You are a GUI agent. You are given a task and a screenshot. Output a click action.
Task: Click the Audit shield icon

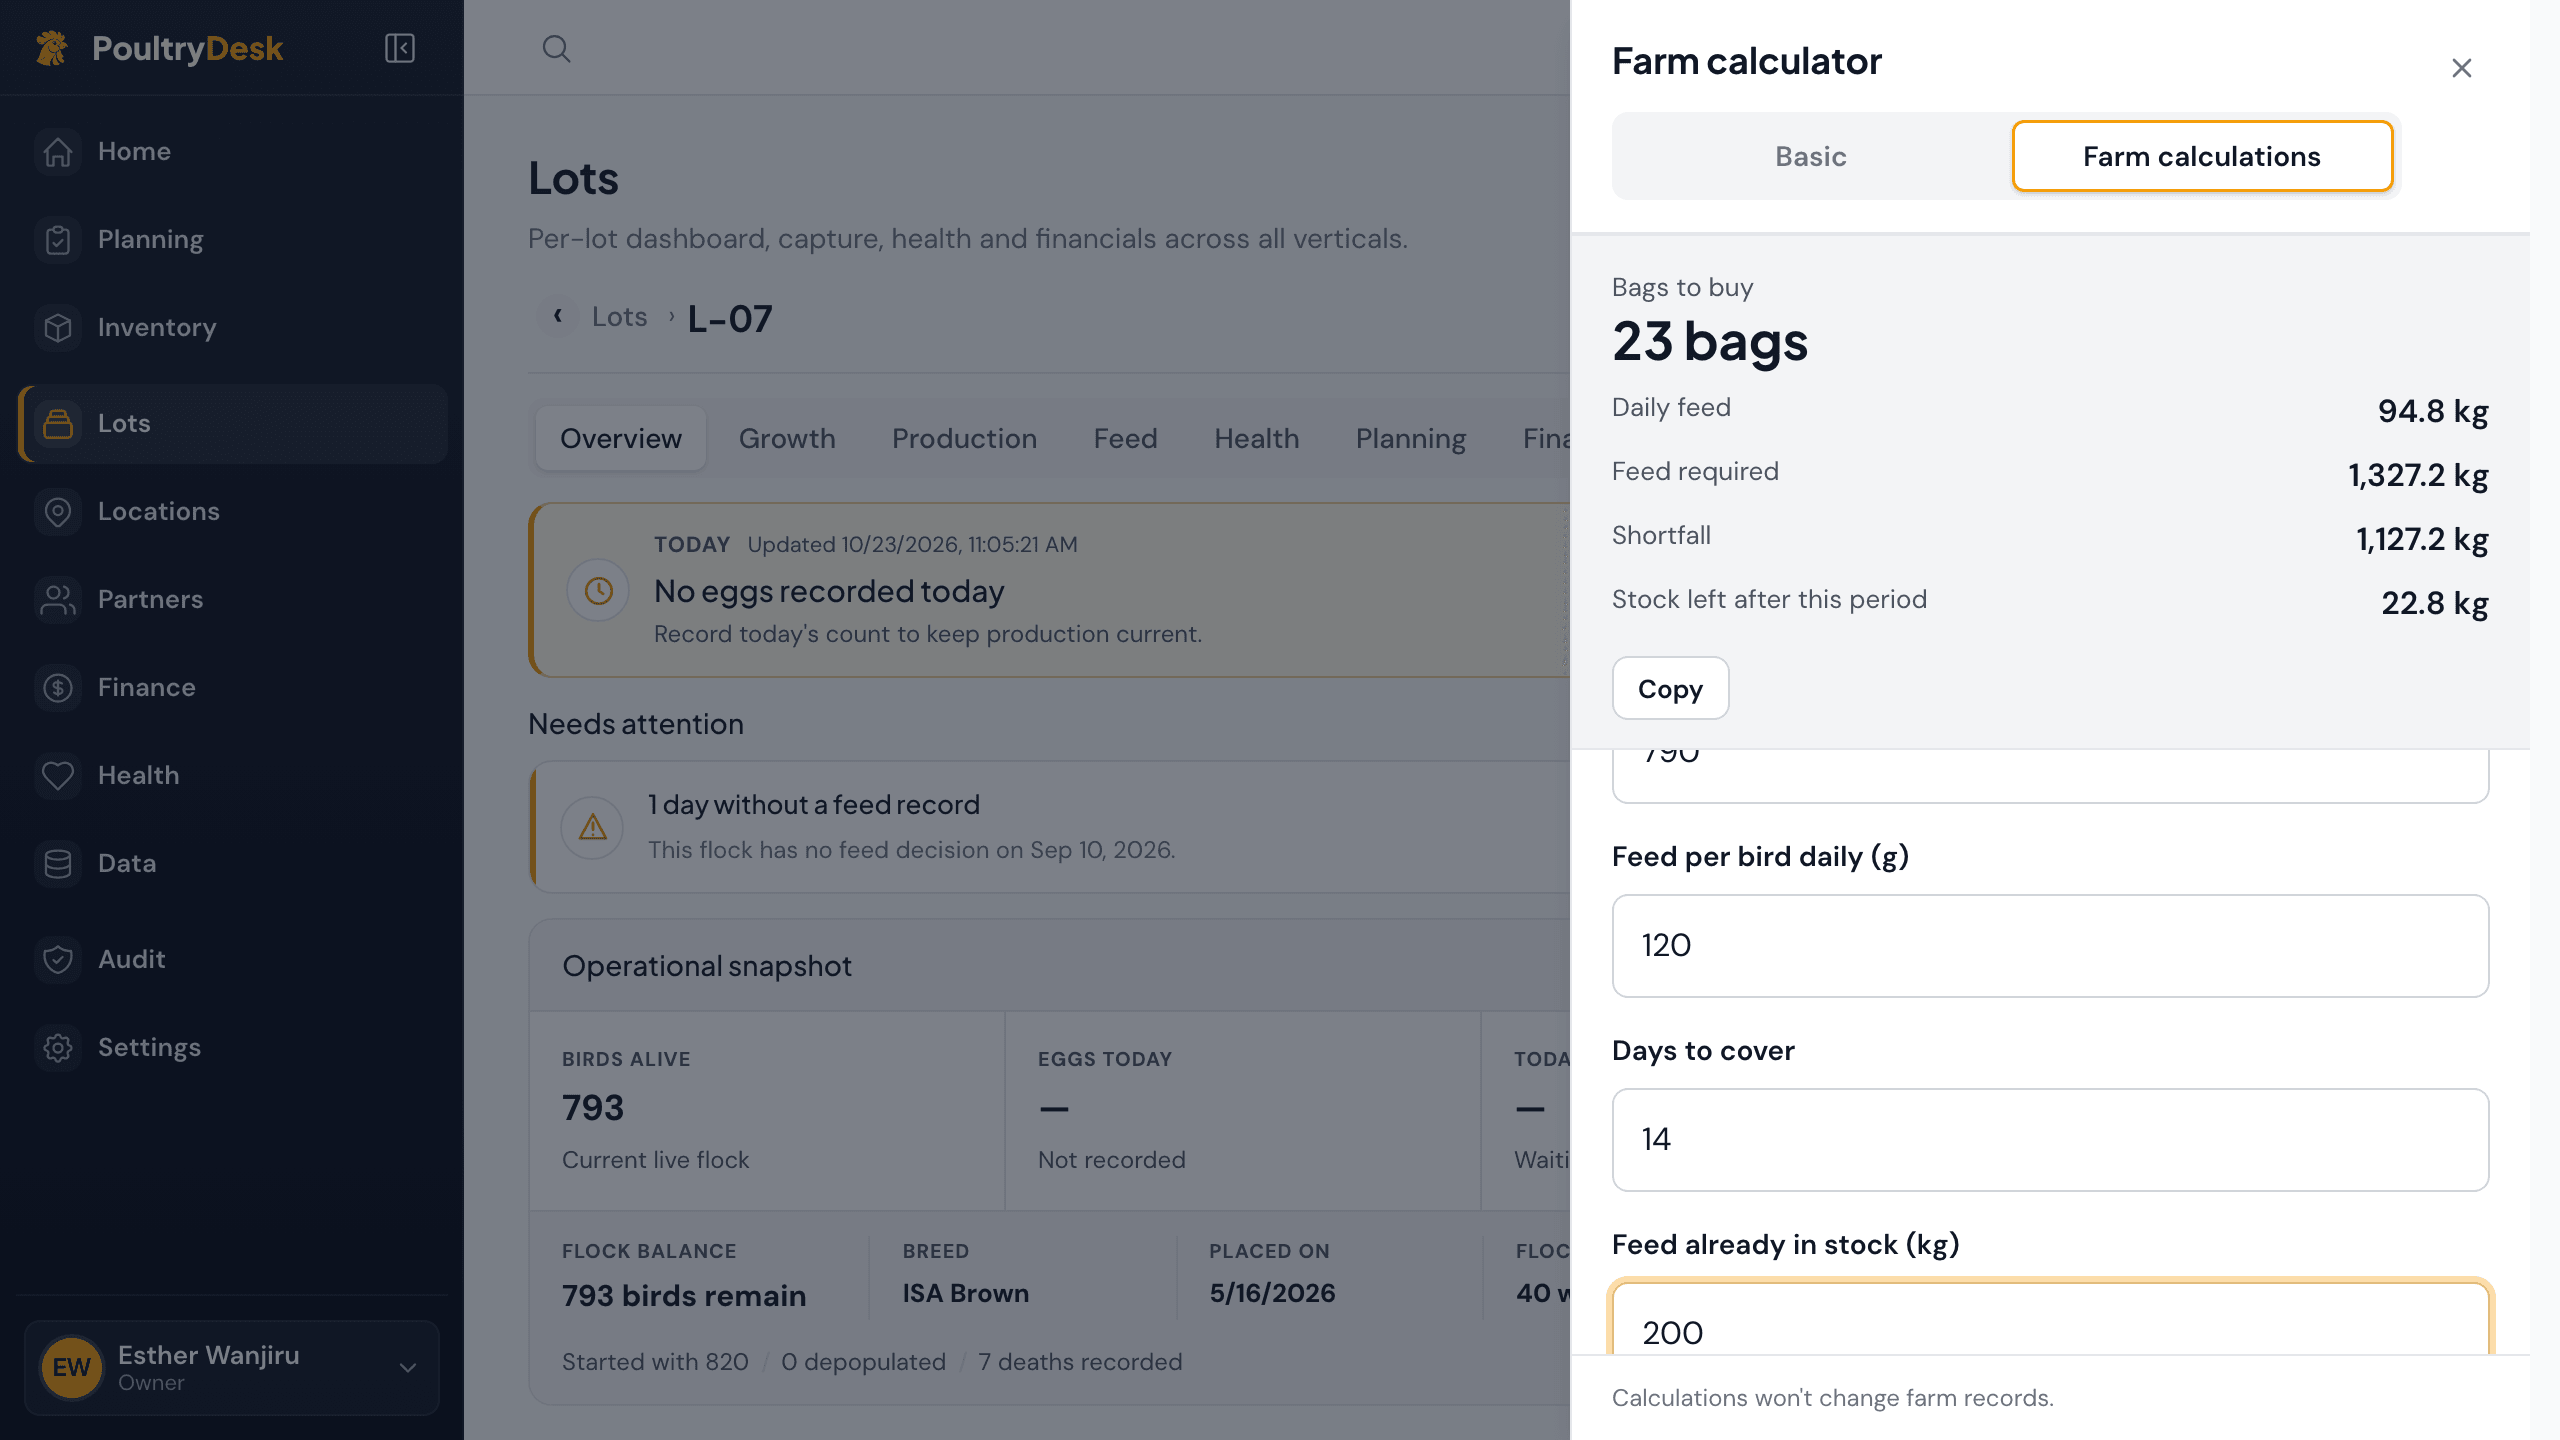coord(58,960)
